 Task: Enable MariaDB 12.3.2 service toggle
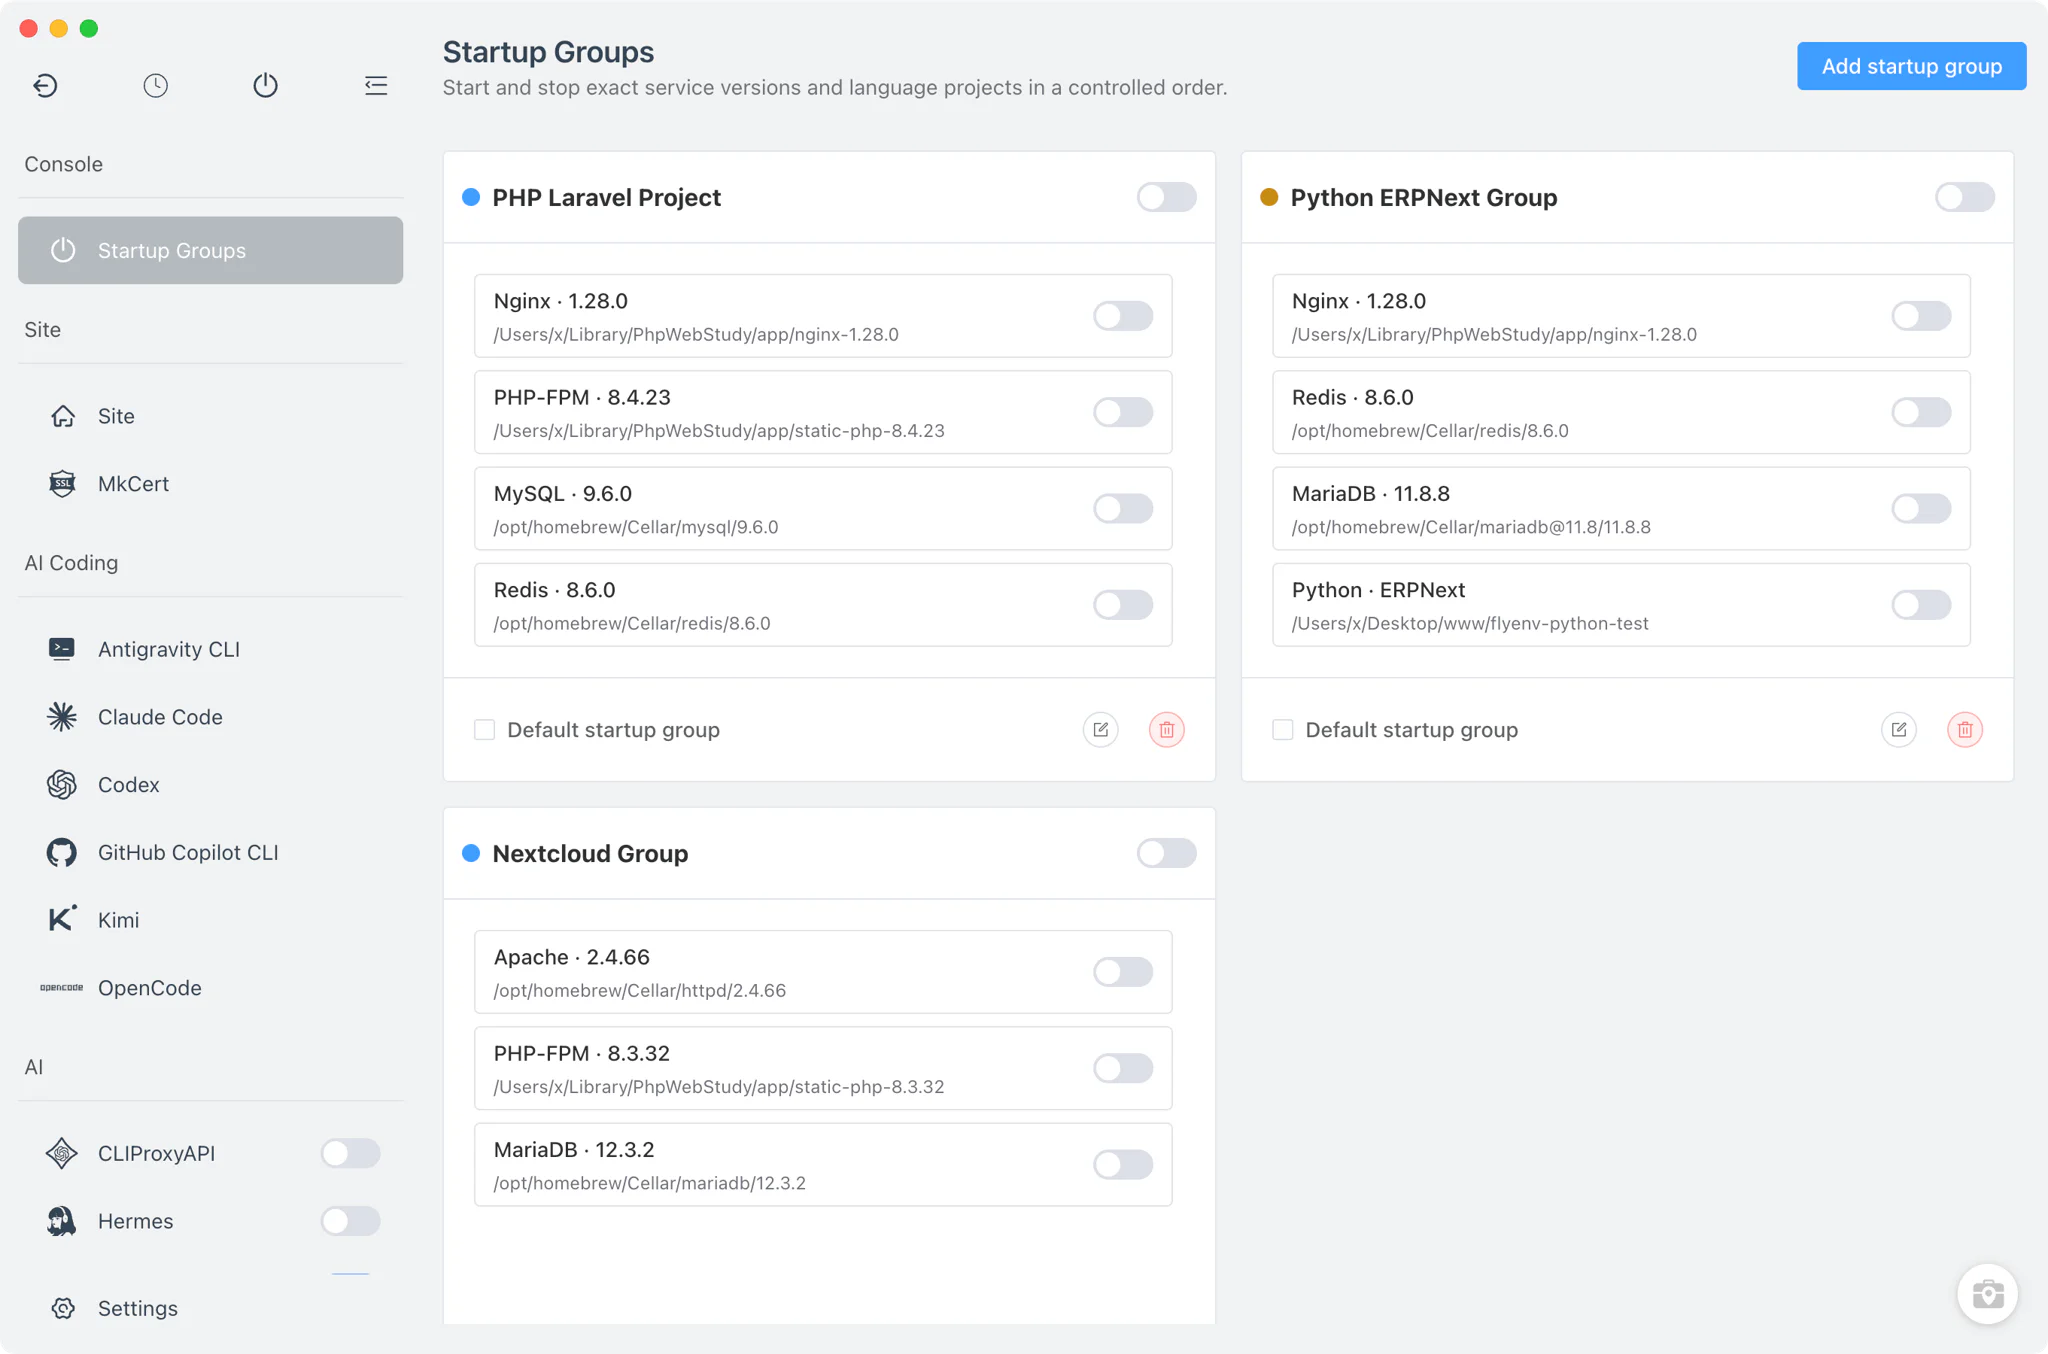click(x=1123, y=1164)
